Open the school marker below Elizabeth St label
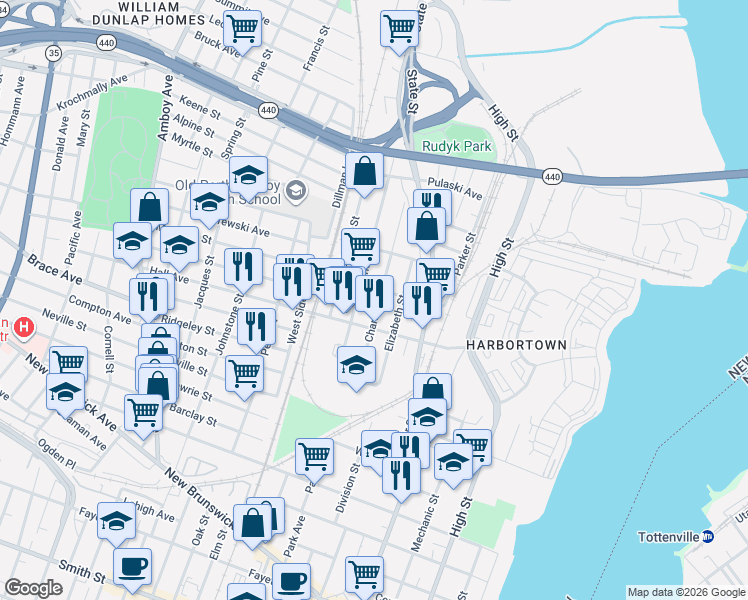The width and height of the screenshot is (748, 600). 356,369
